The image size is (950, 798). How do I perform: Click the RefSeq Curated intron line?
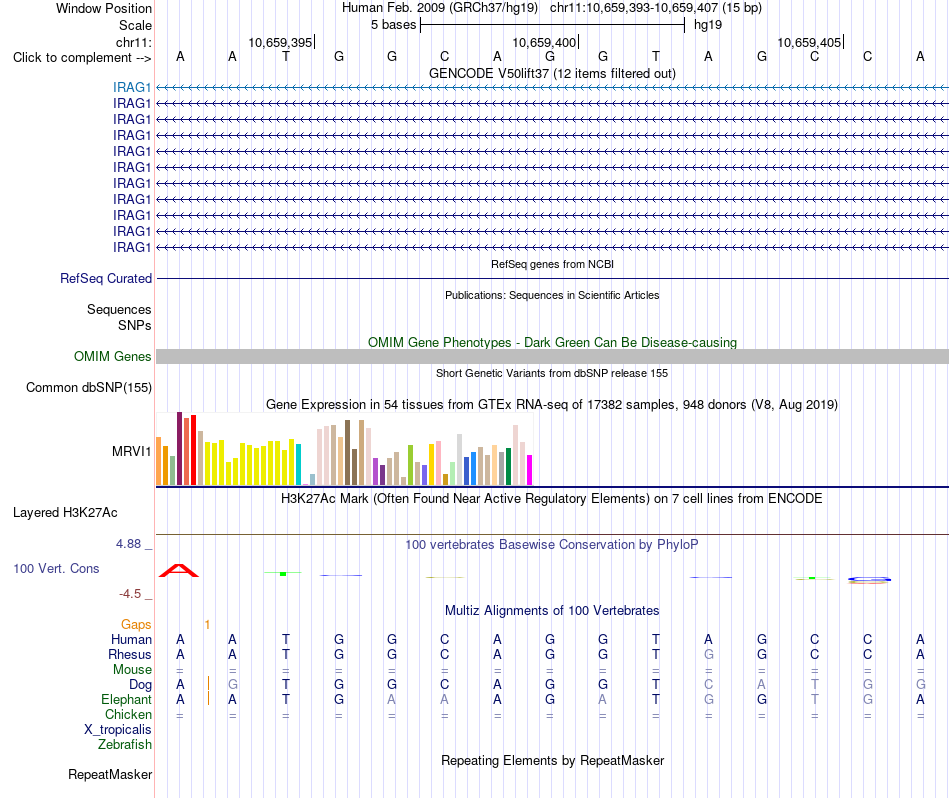coord(552,279)
